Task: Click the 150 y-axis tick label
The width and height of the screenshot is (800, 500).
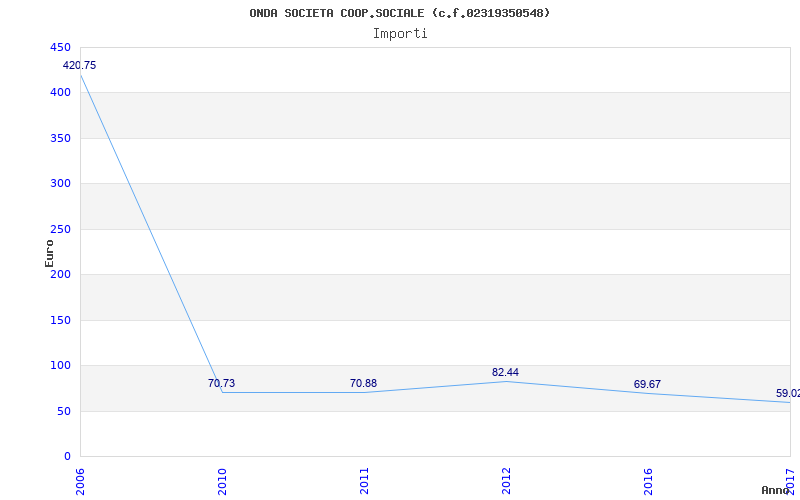Action: click(60, 320)
